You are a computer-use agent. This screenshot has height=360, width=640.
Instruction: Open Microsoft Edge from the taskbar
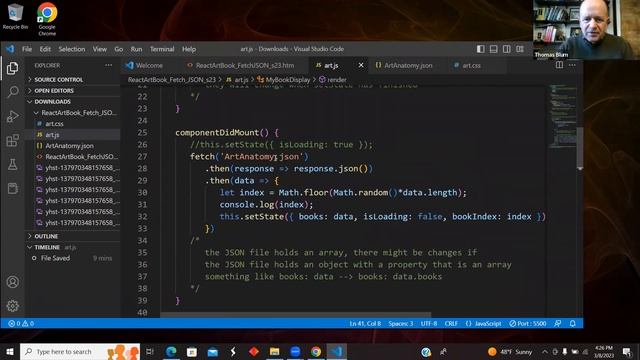pyautogui.click(x=171, y=351)
